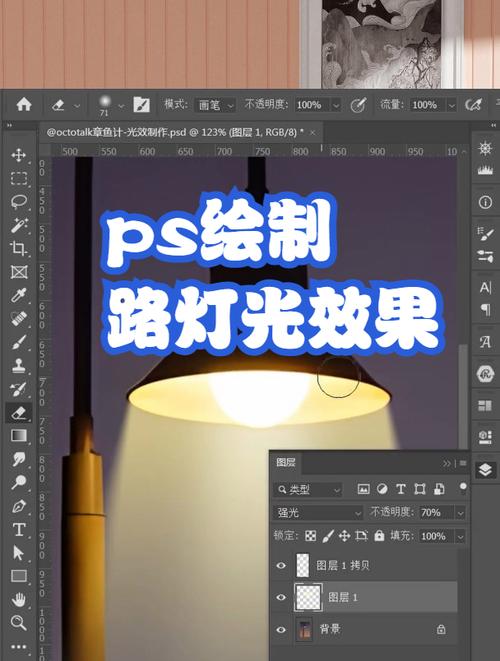Screen dimensions: 500x661
Task: Filter layers by type layers icon
Action: coord(401,489)
